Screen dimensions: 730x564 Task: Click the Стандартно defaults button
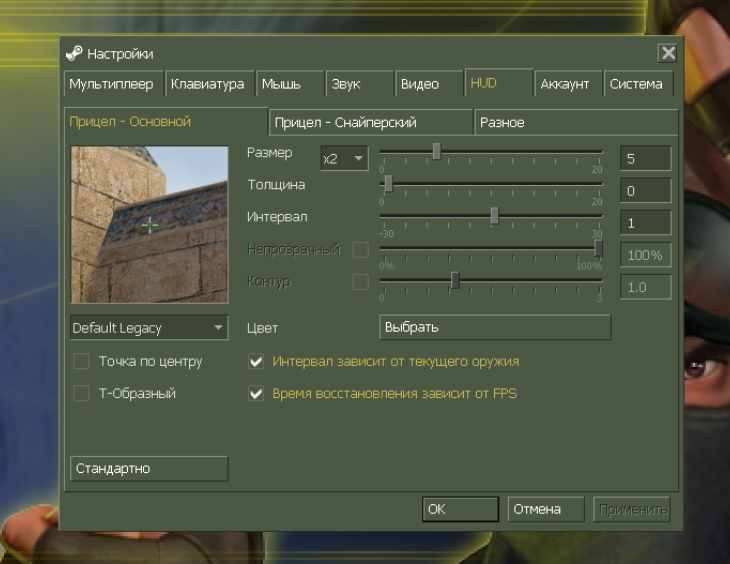point(149,468)
